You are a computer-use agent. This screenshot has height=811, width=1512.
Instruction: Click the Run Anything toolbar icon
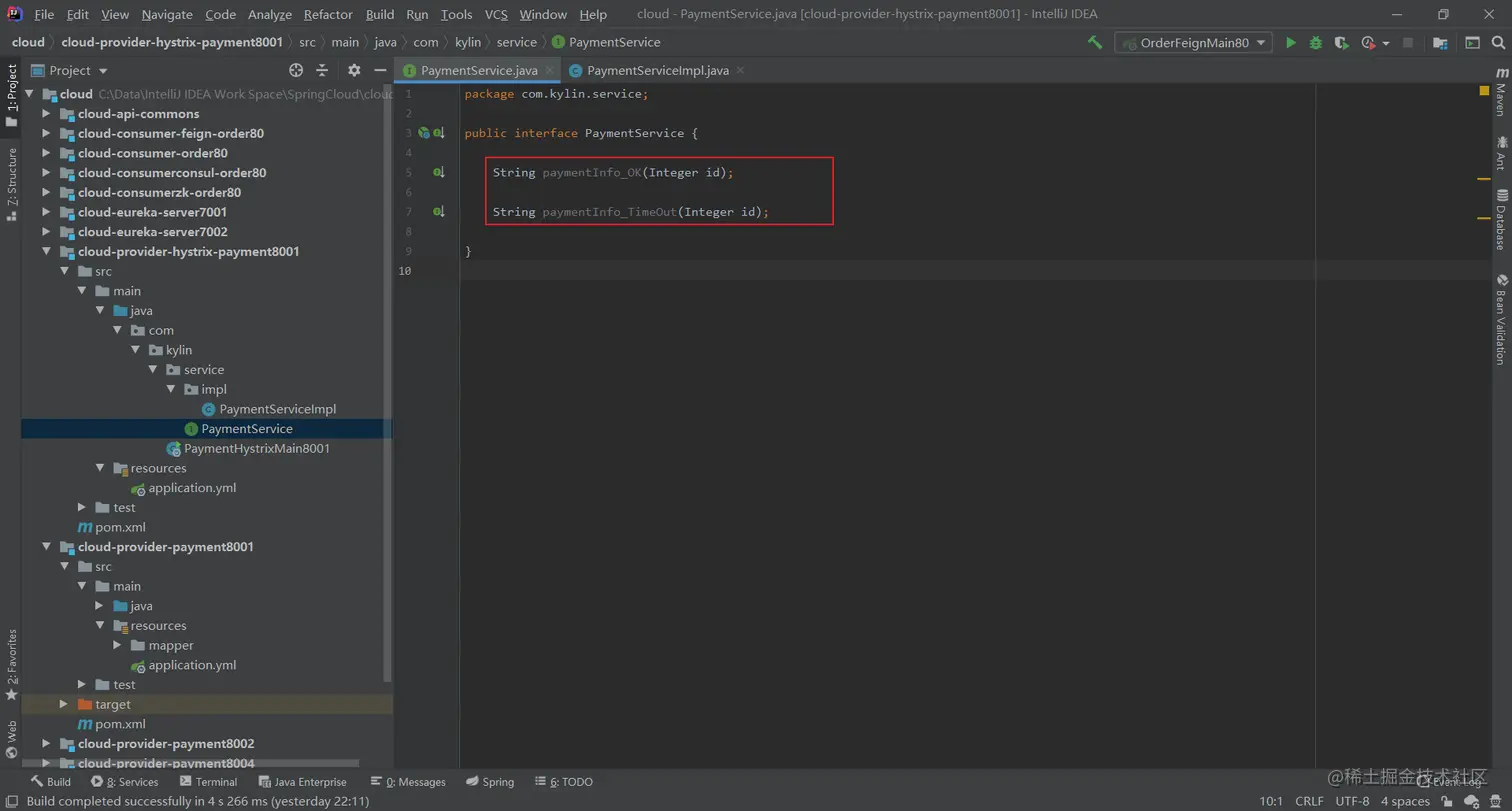pos(1472,43)
